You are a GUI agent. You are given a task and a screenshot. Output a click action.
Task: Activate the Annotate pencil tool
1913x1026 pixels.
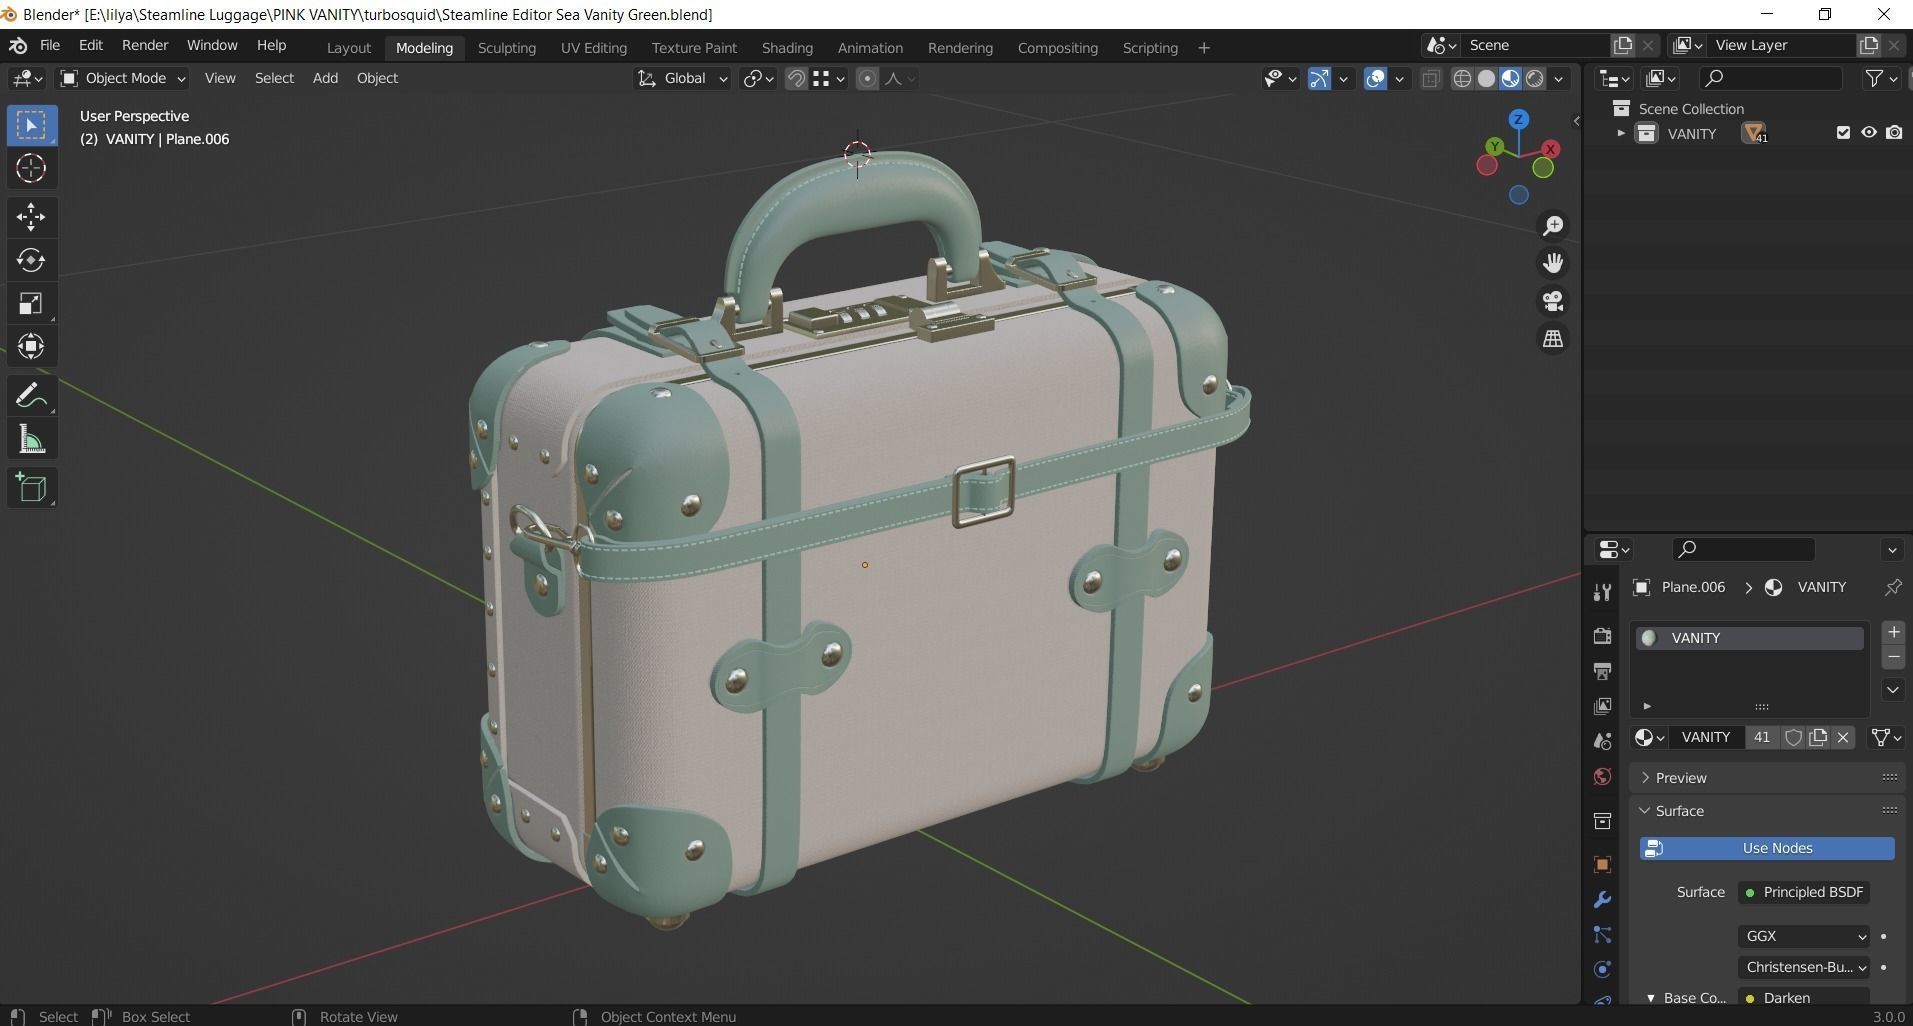[31, 396]
